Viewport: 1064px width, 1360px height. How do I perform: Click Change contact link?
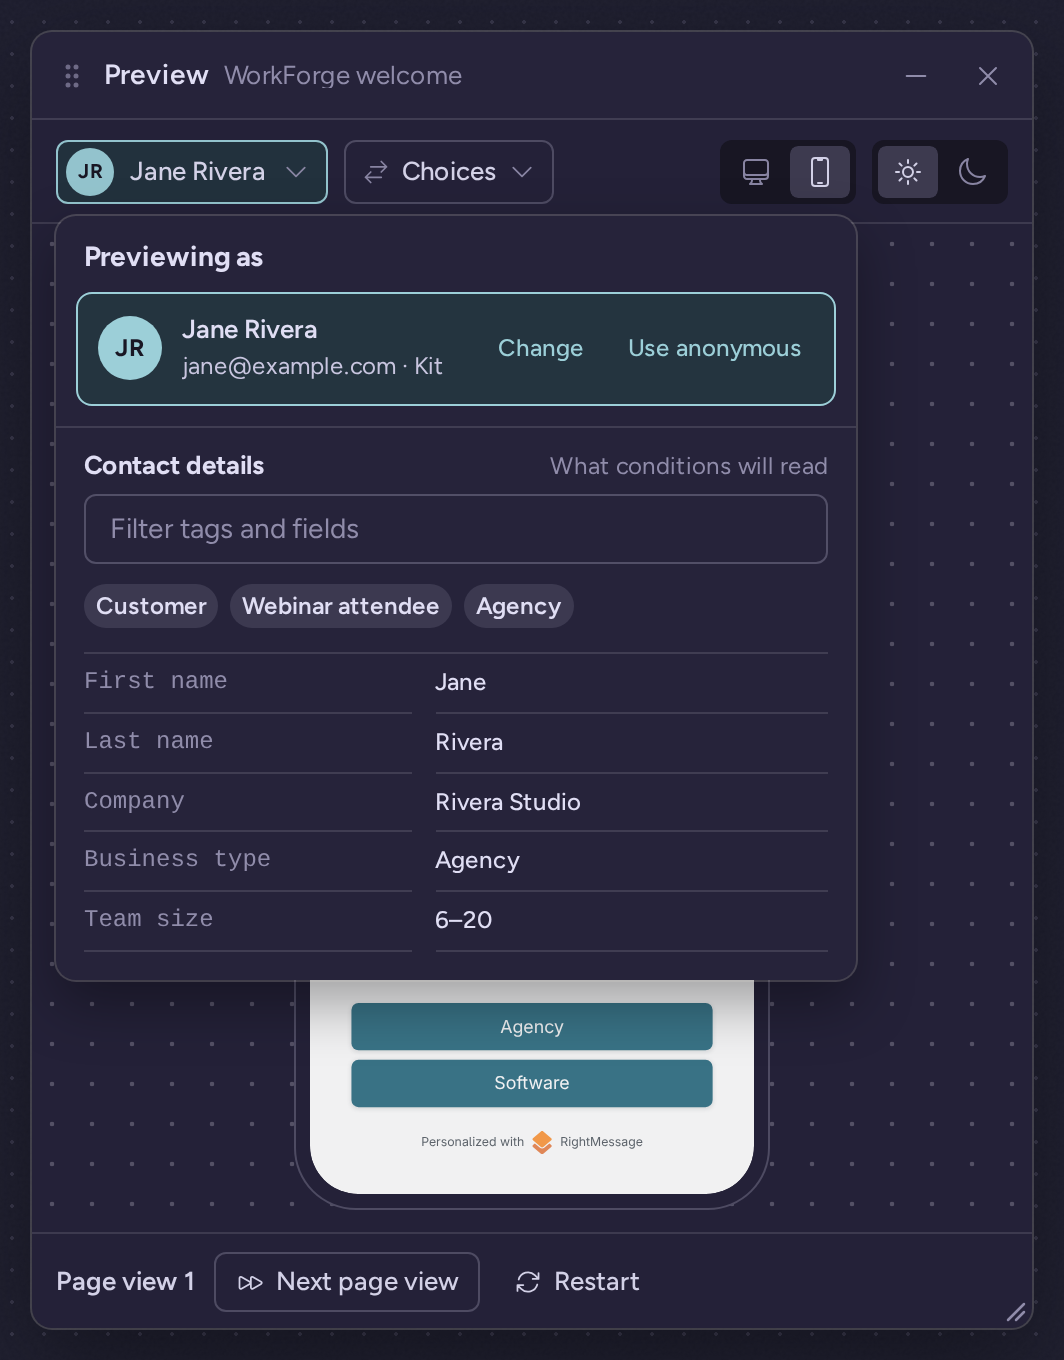click(540, 348)
